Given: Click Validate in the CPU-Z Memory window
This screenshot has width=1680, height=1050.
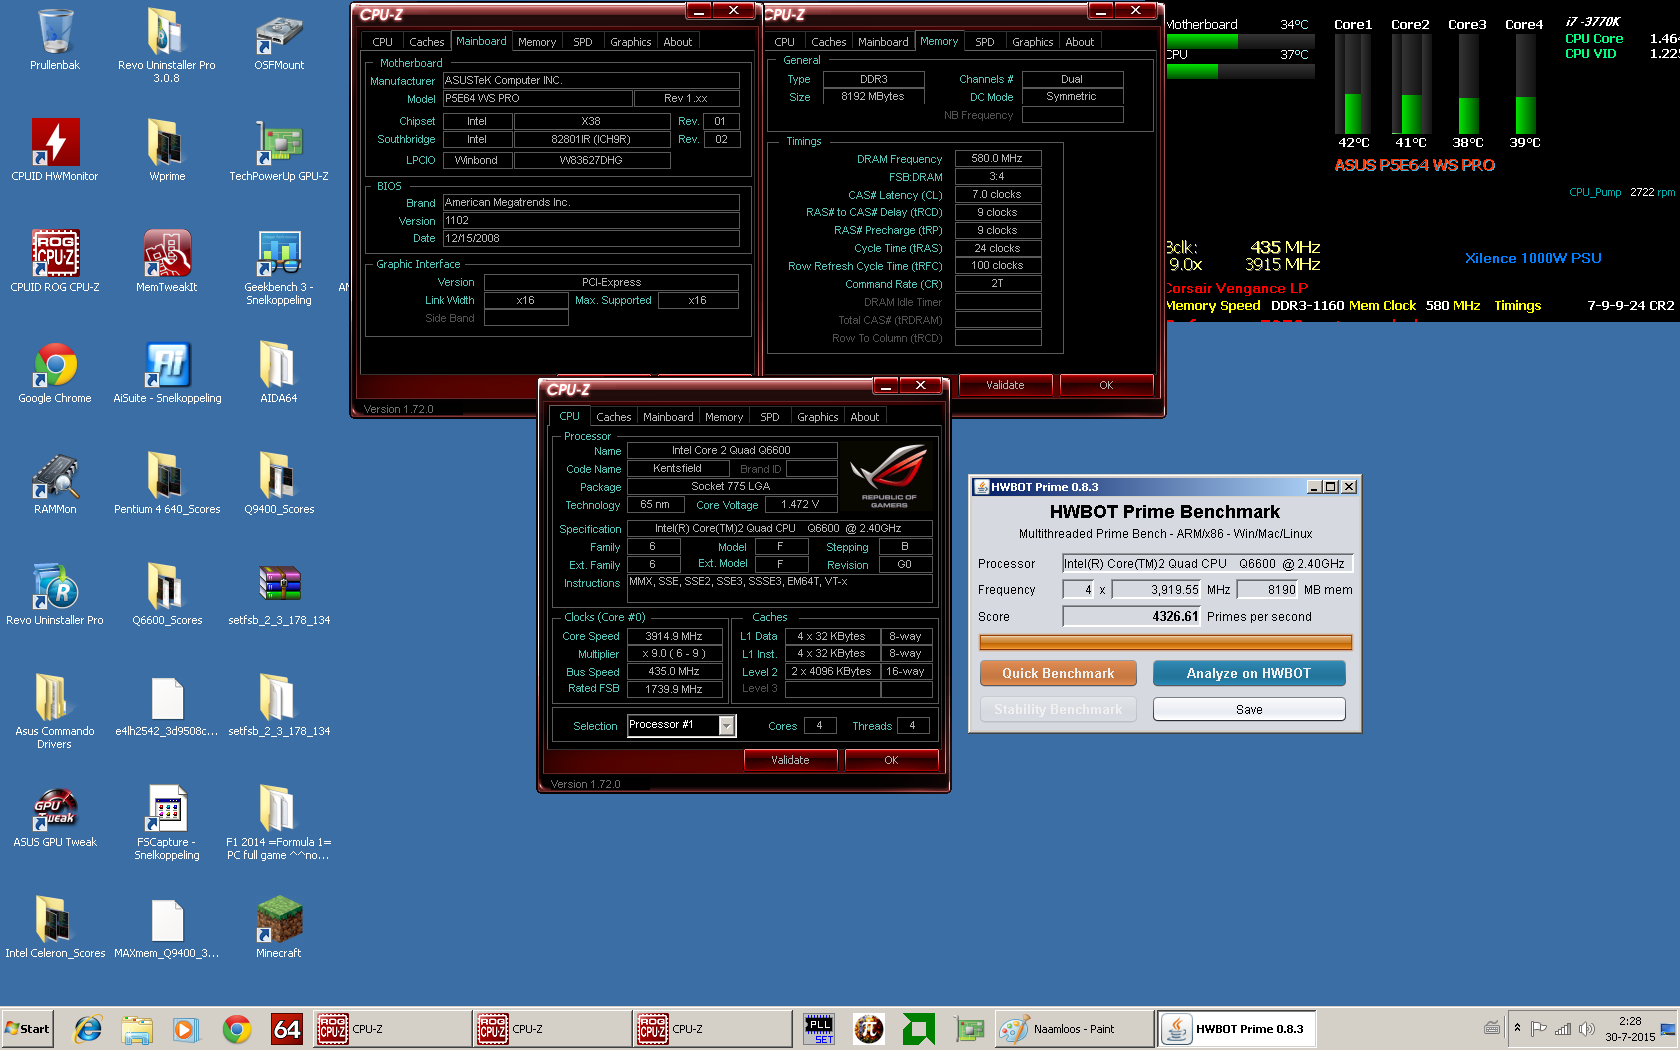Looking at the screenshot, I should pyautogui.click(x=1005, y=385).
